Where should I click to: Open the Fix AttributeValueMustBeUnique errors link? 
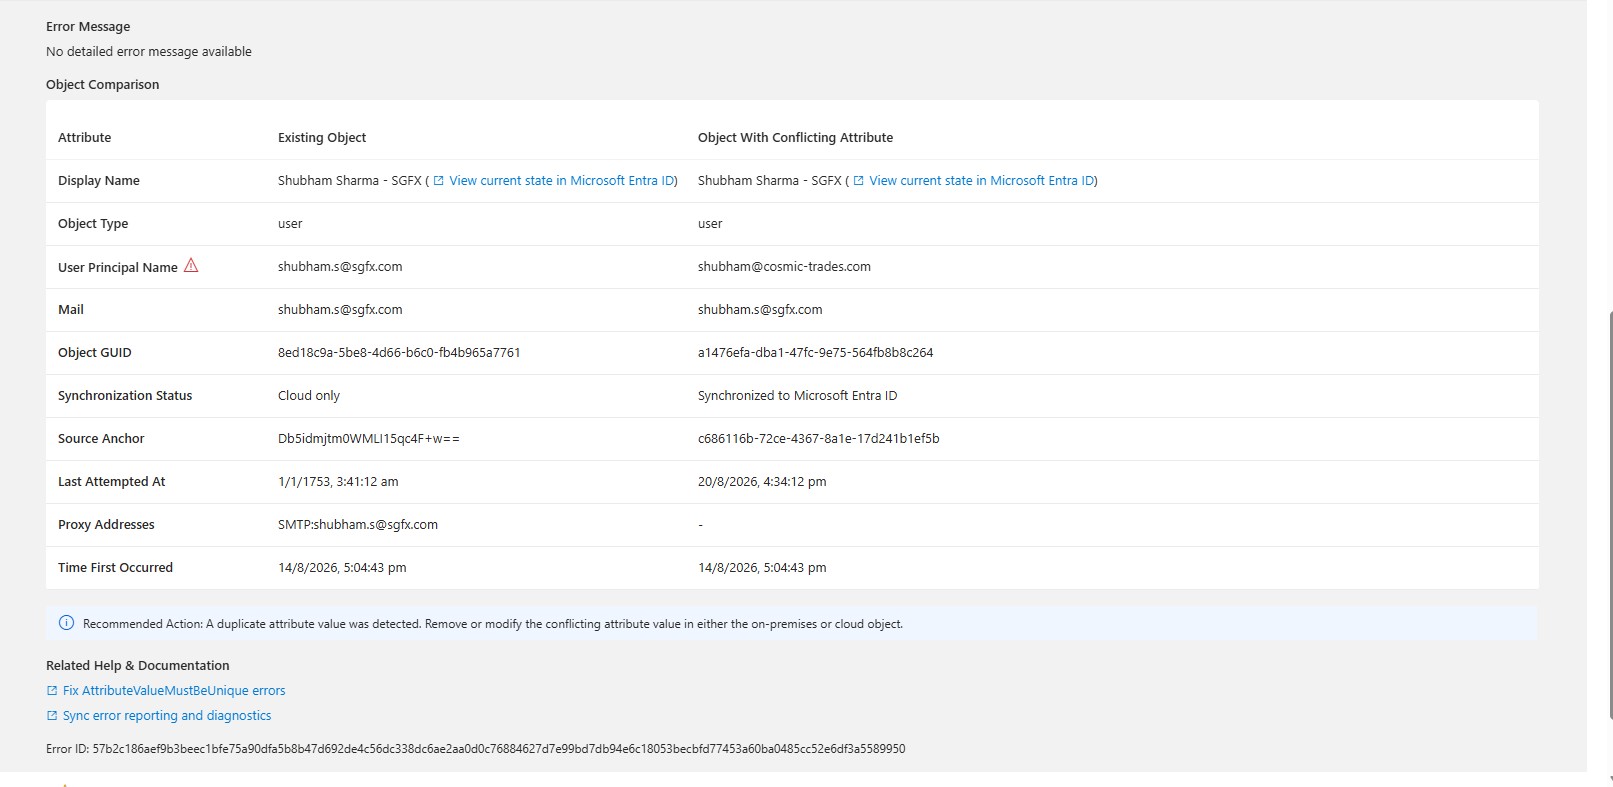point(174,691)
